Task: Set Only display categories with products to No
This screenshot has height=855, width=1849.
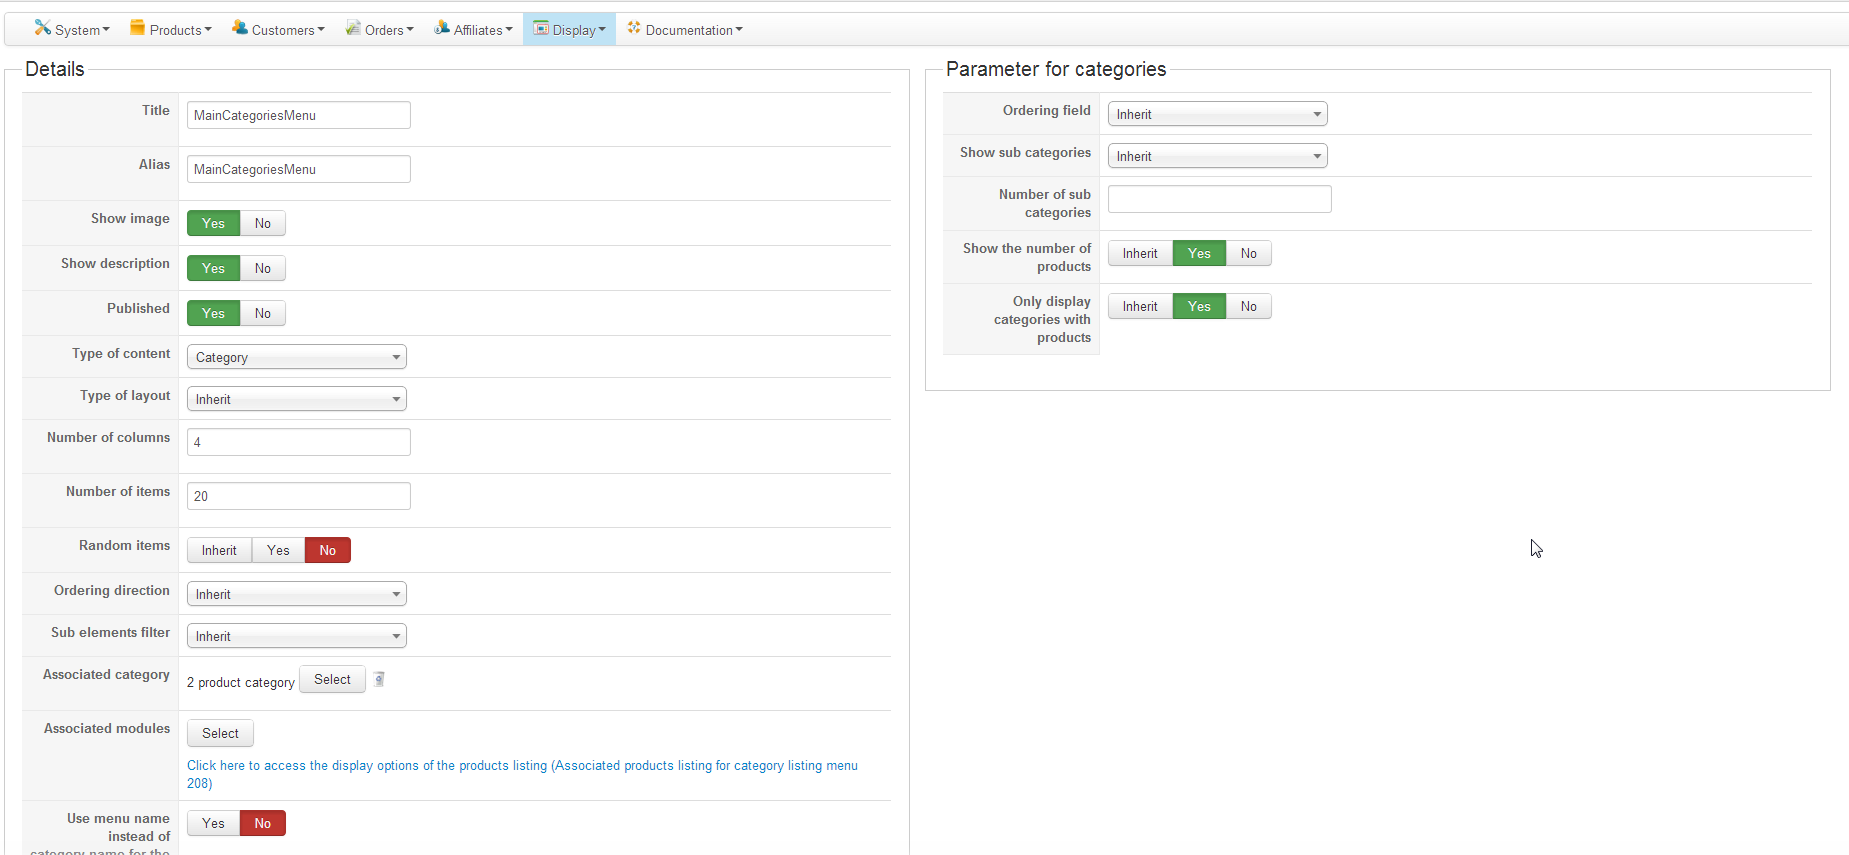Action: 1249,306
